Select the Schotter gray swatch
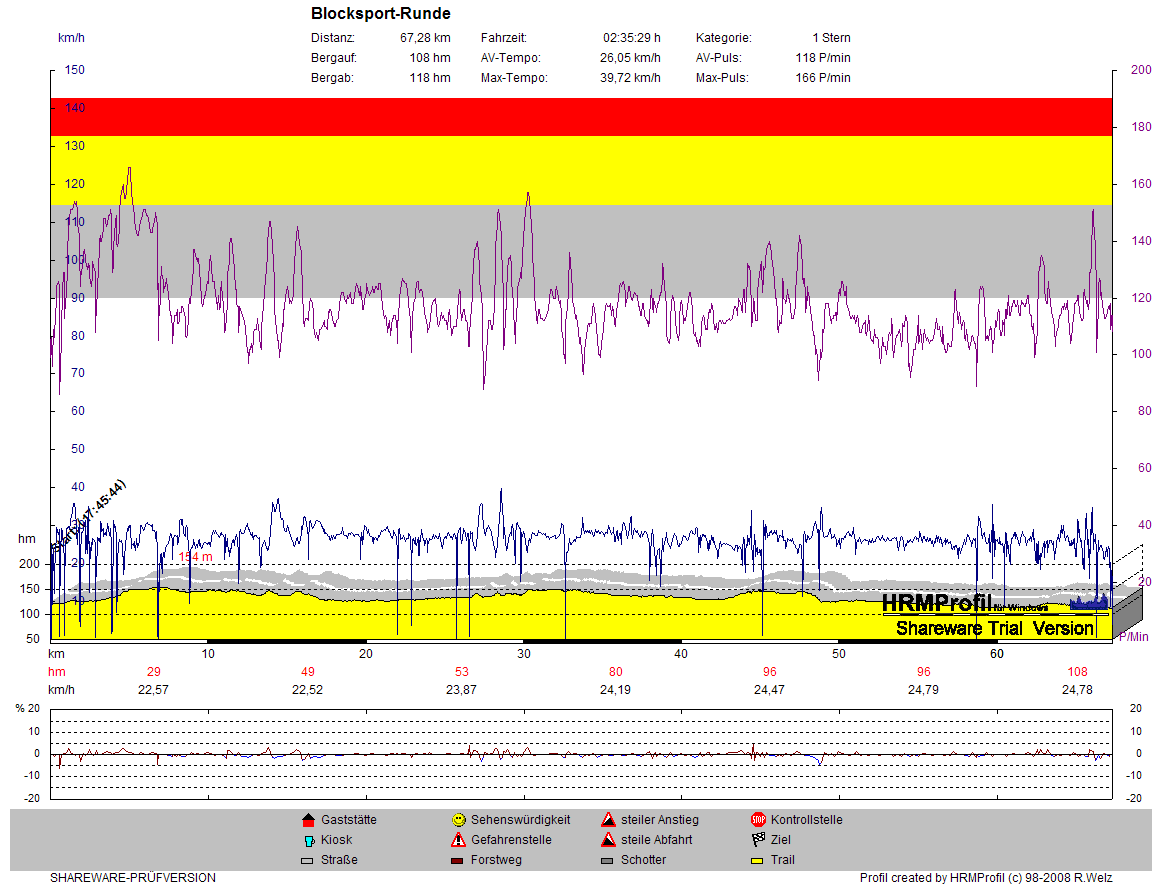 [x=608, y=860]
